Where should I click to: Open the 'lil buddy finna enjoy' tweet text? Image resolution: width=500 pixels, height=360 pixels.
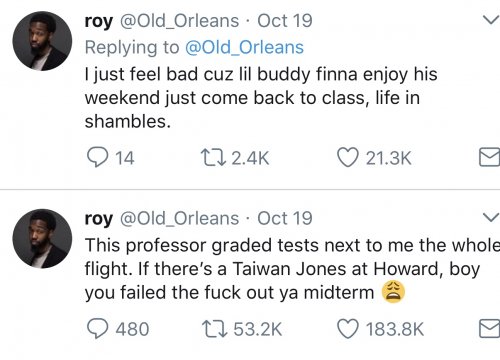pos(261,97)
